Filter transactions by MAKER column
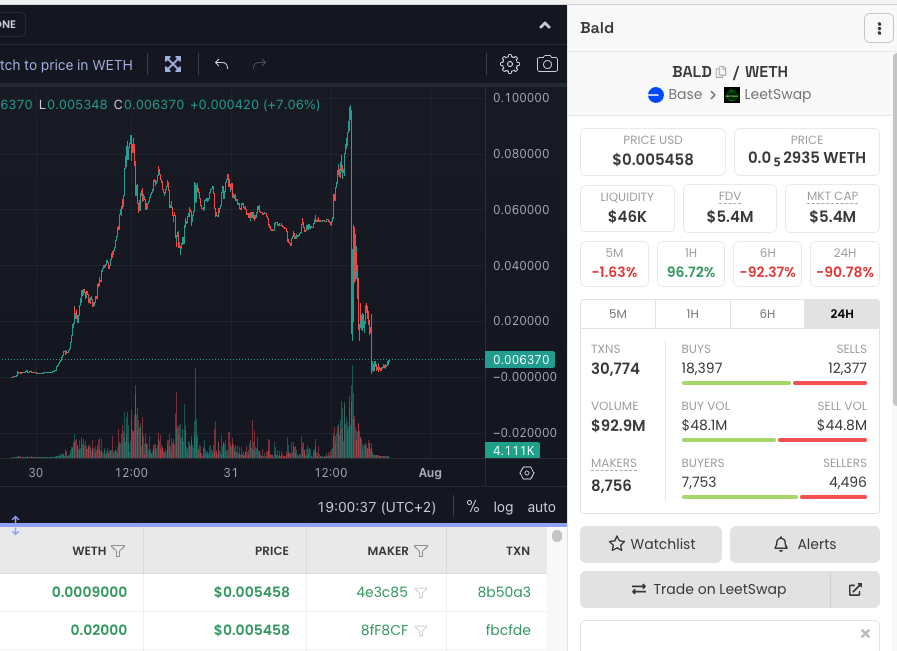 [x=420, y=551]
